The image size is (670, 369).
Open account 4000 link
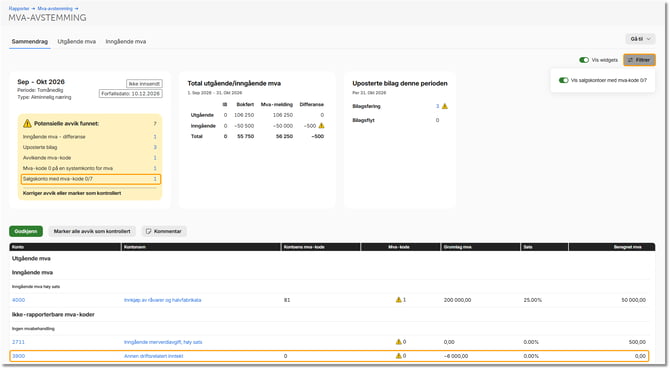tap(18, 300)
